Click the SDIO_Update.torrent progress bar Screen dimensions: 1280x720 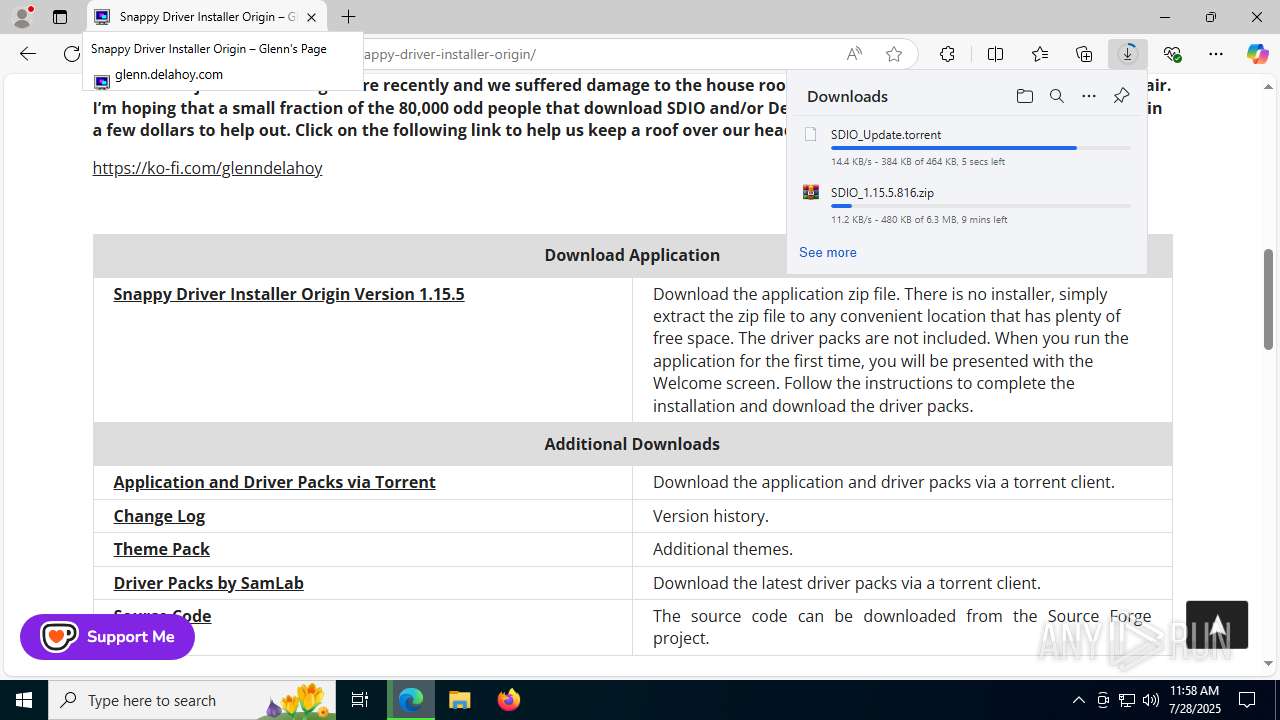[980, 148]
